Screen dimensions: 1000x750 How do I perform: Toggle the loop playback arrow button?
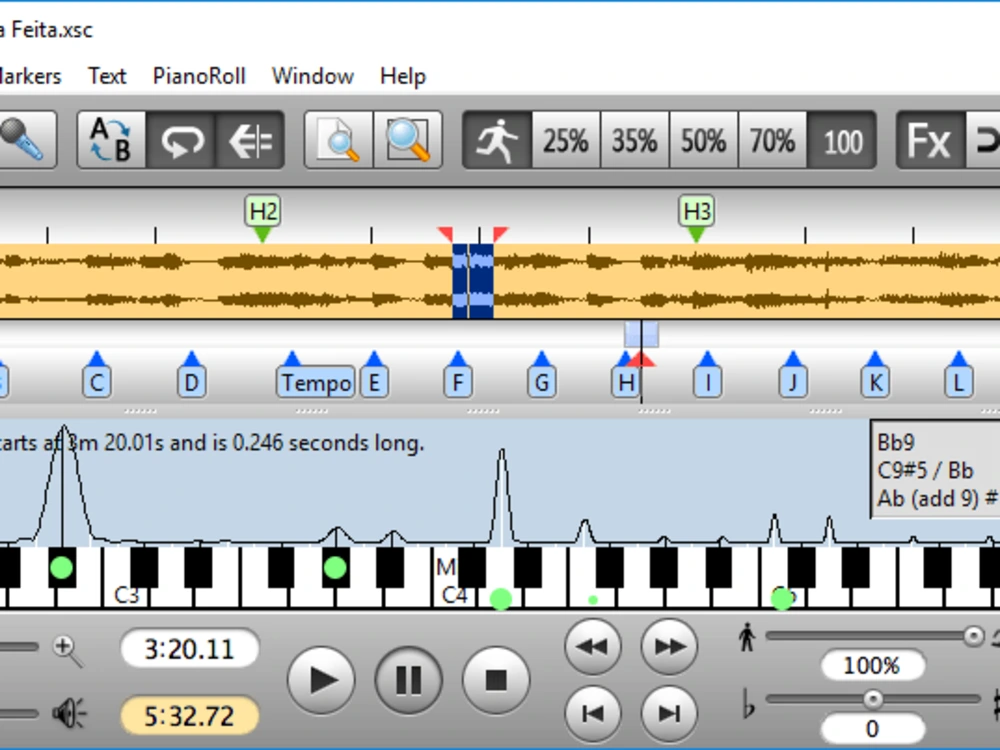tap(181, 140)
